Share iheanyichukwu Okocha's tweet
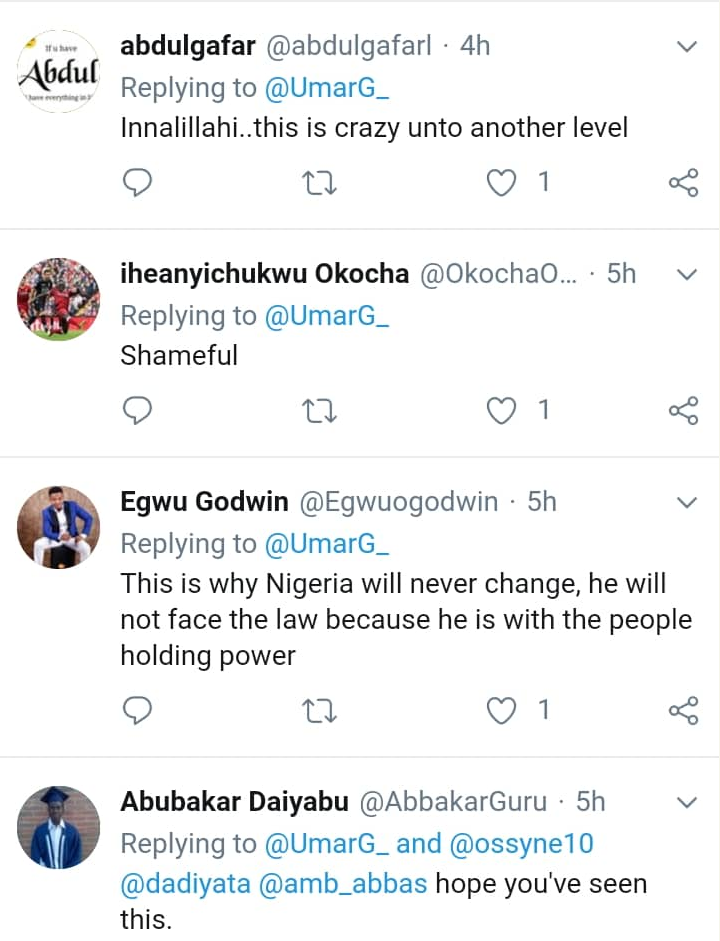 click(x=682, y=410)
